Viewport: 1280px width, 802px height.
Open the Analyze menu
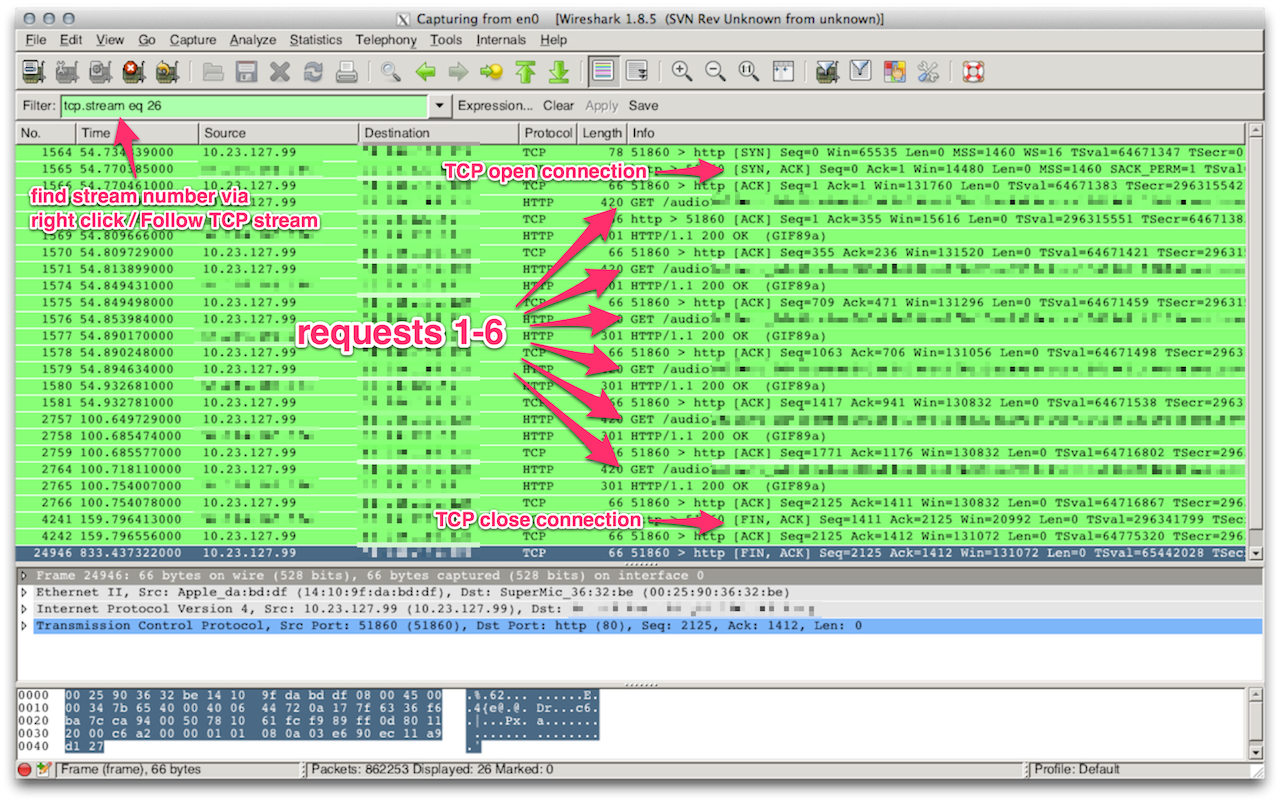pos(252,40)
